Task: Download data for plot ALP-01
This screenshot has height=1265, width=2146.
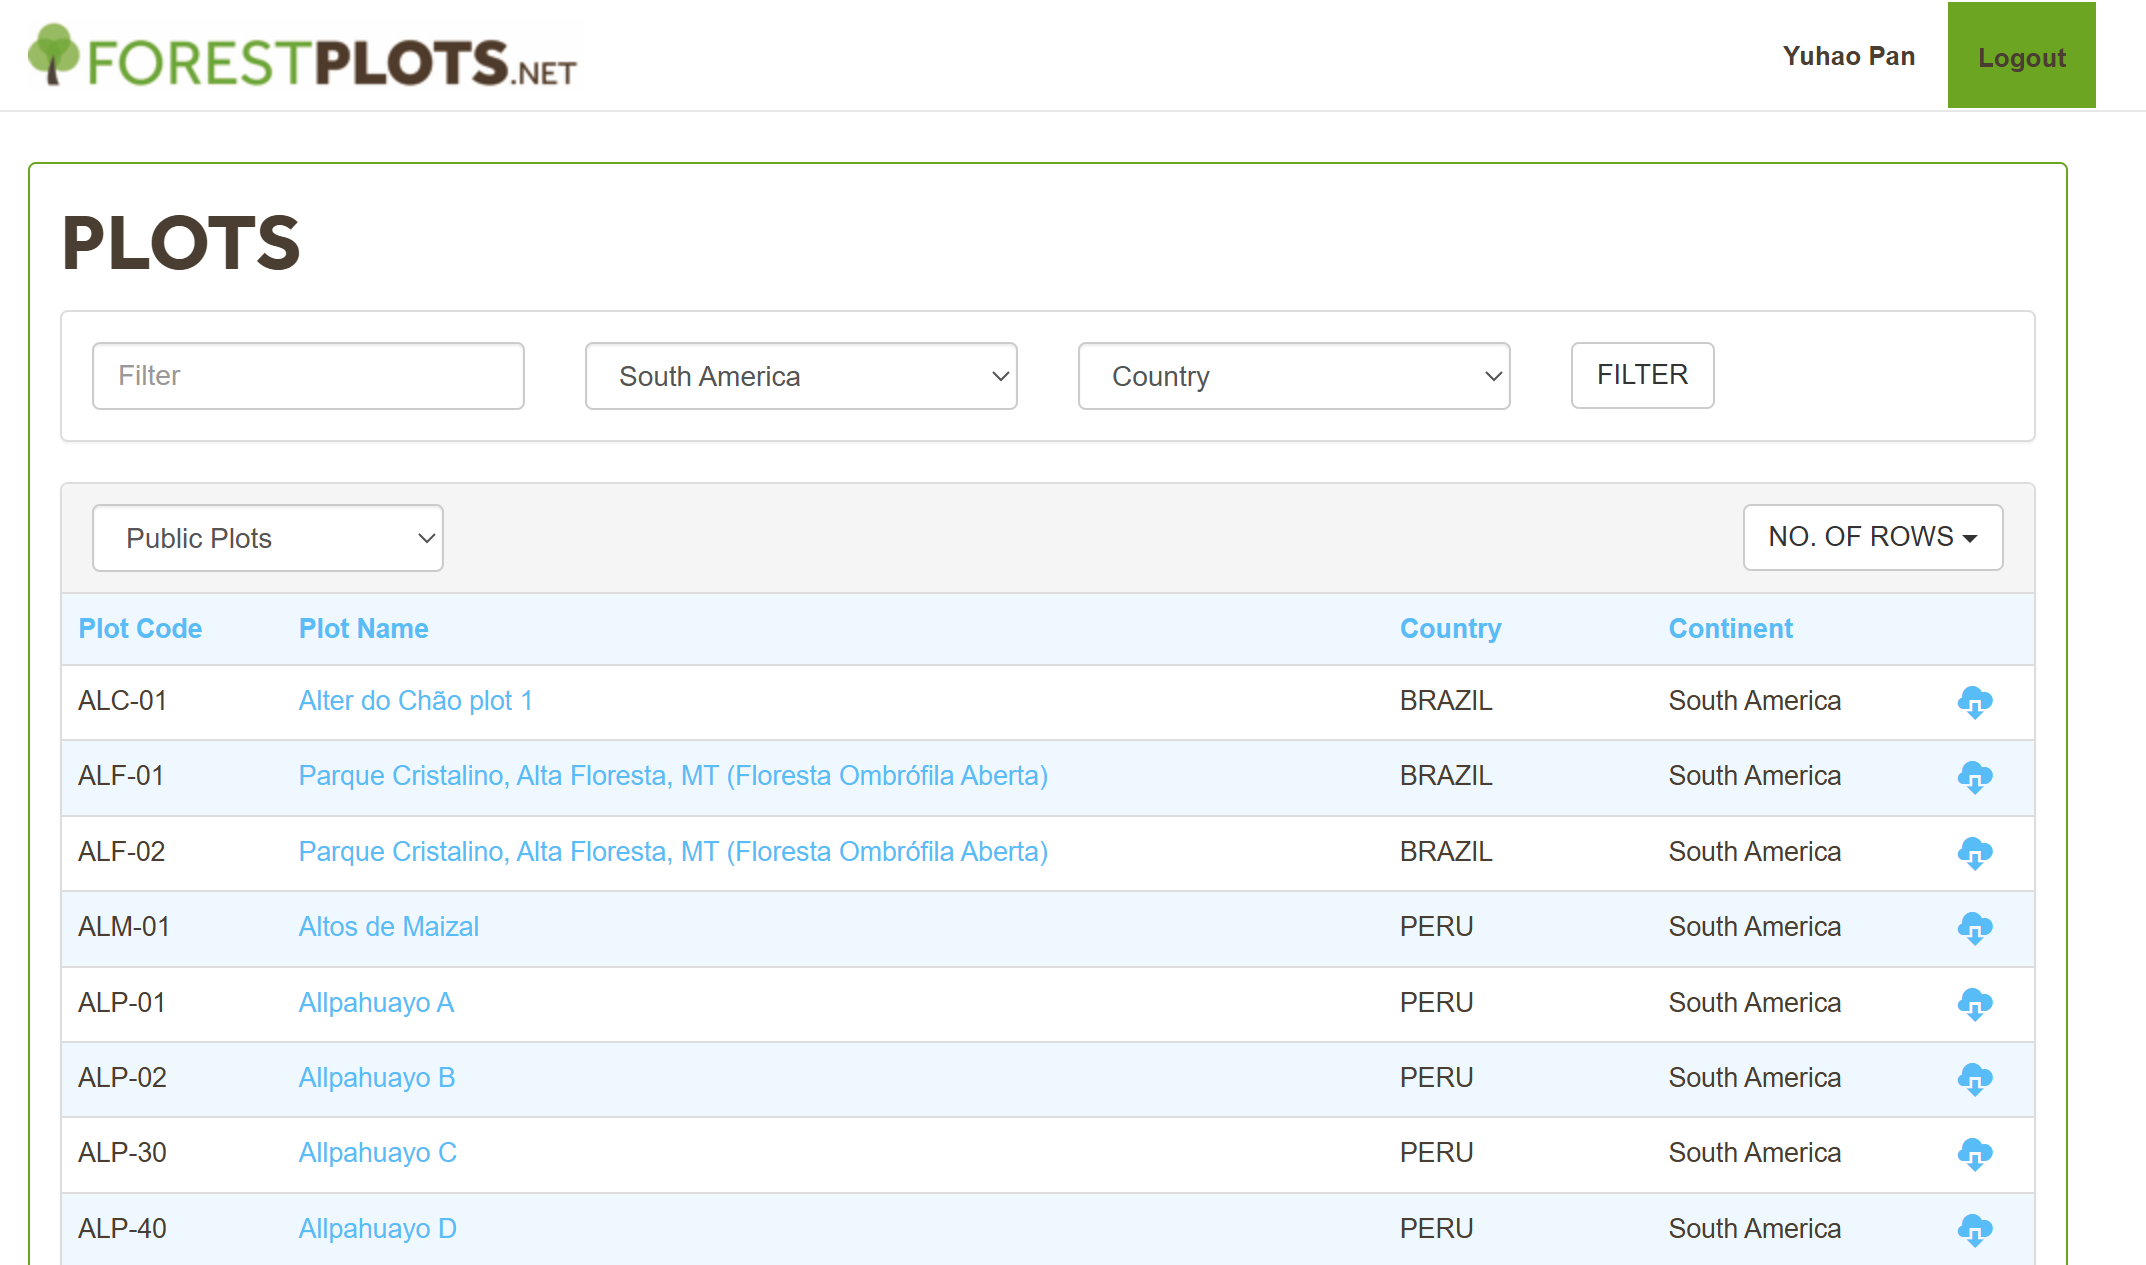Action: [1975, 1004]
